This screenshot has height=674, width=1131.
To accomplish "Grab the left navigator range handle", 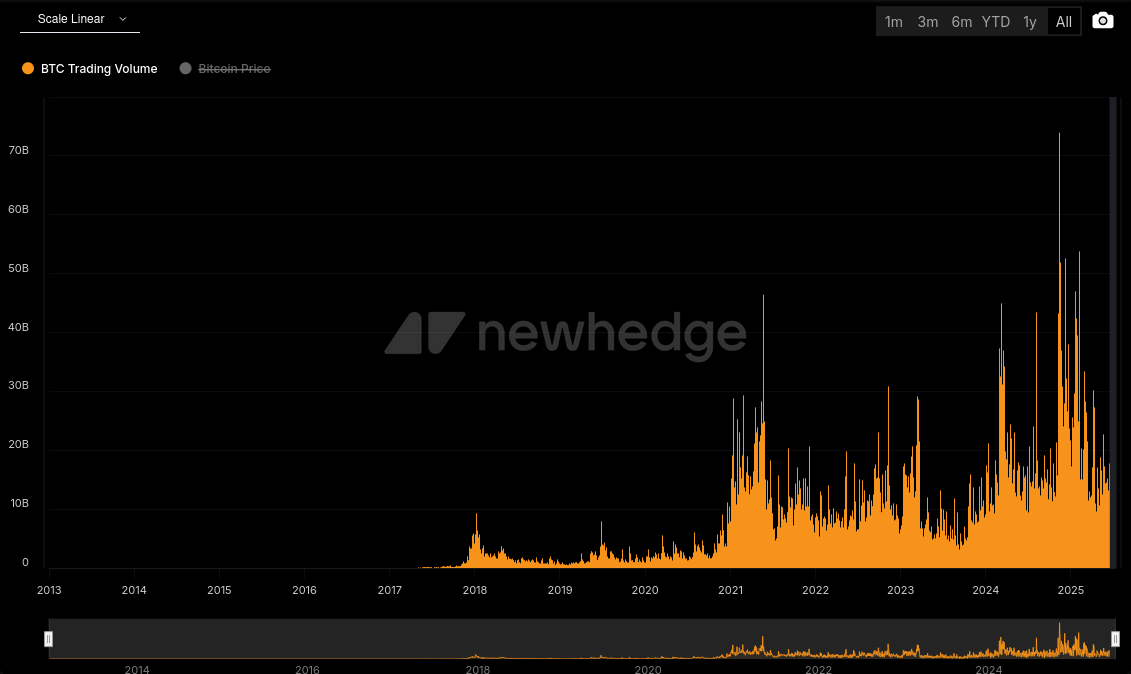I will tap(48, 639).
